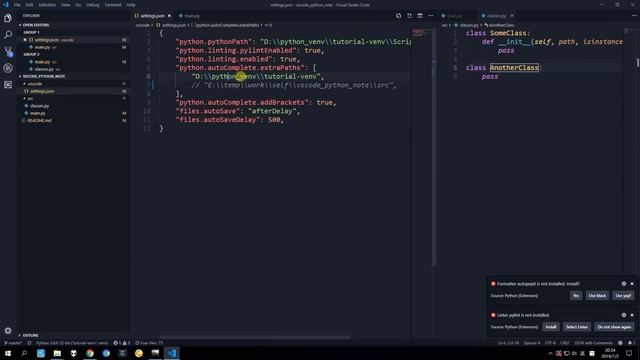This screenshot has width=640, height=360.
Task: Open the Extensions view
Action: tap(8, 84)
